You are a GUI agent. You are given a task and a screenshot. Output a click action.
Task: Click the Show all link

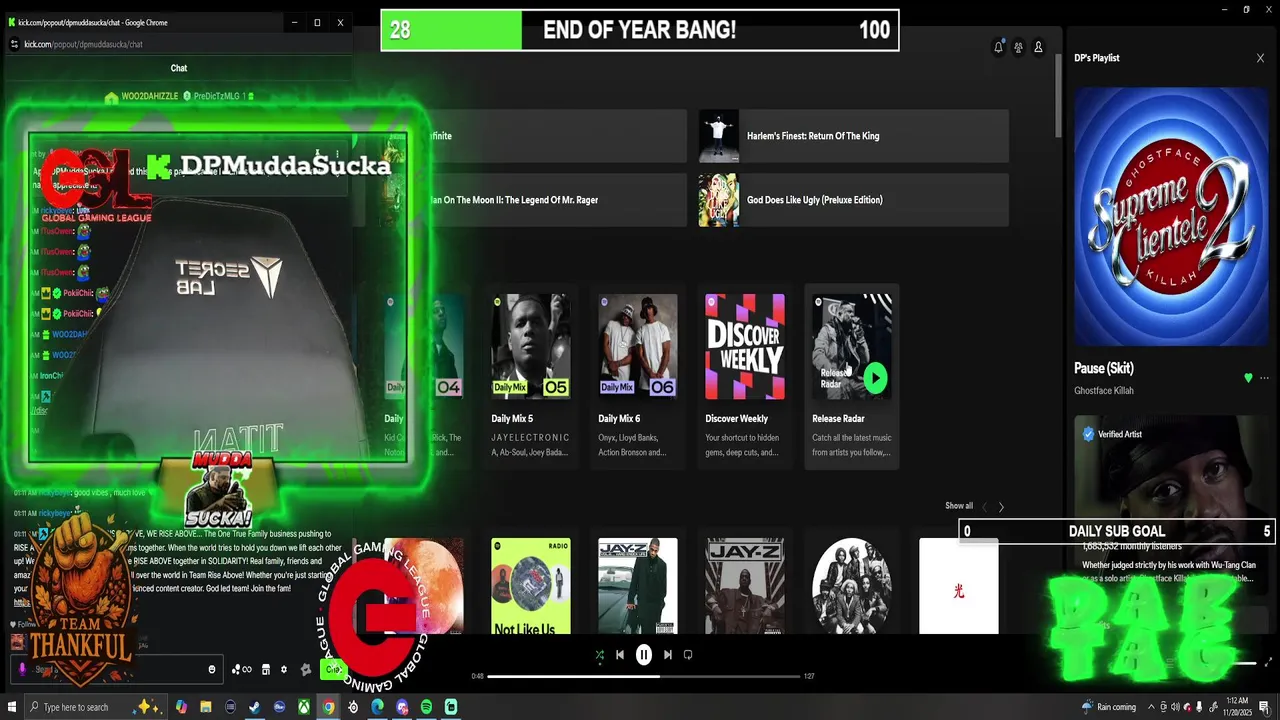[959, 506]
